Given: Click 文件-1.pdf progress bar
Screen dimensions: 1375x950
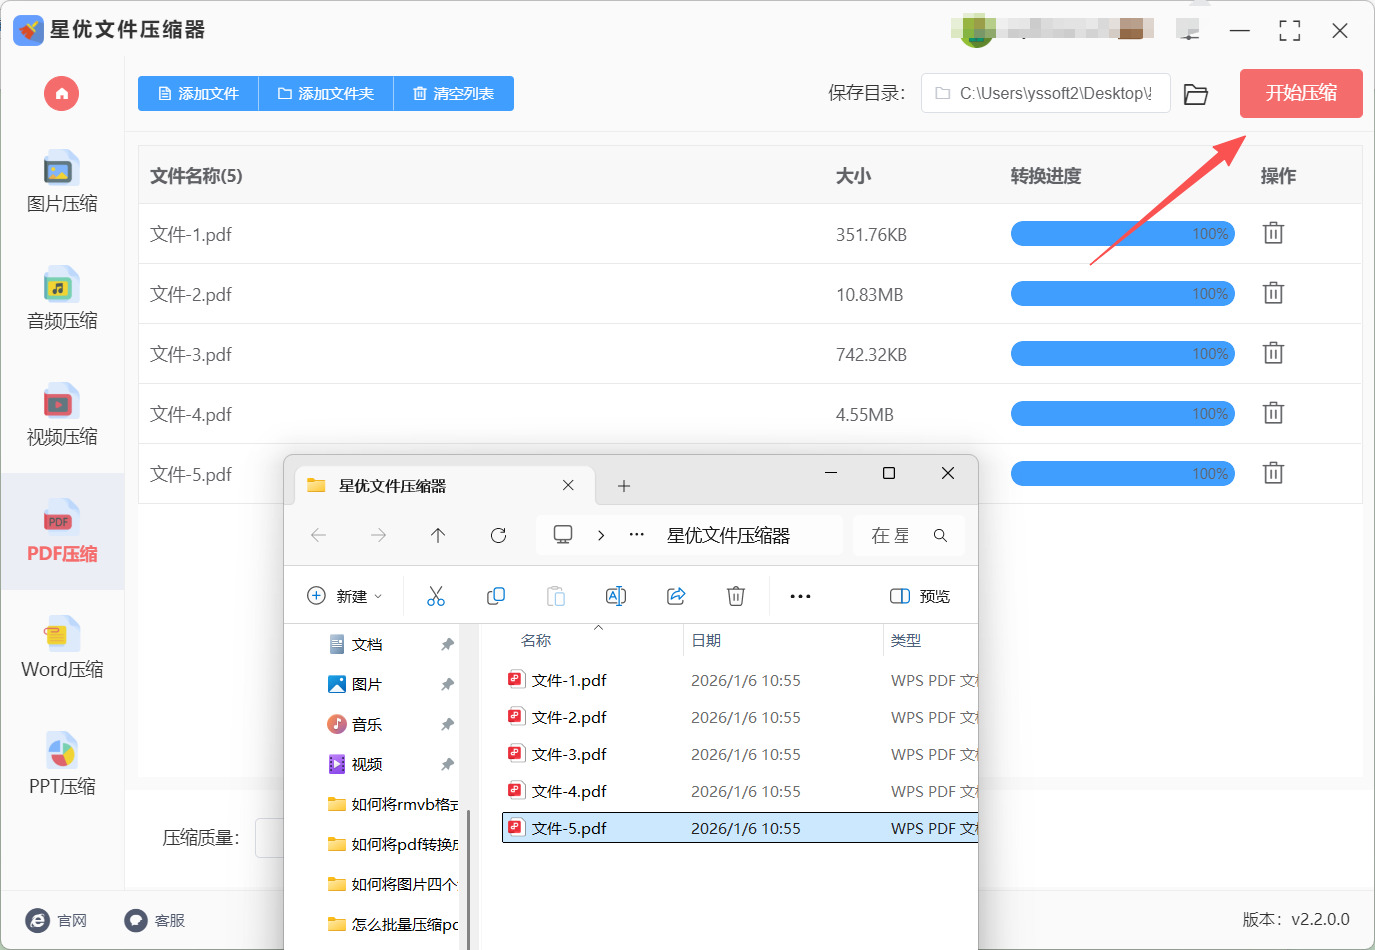Looking at the screenshot, I should coord(1122,234).
